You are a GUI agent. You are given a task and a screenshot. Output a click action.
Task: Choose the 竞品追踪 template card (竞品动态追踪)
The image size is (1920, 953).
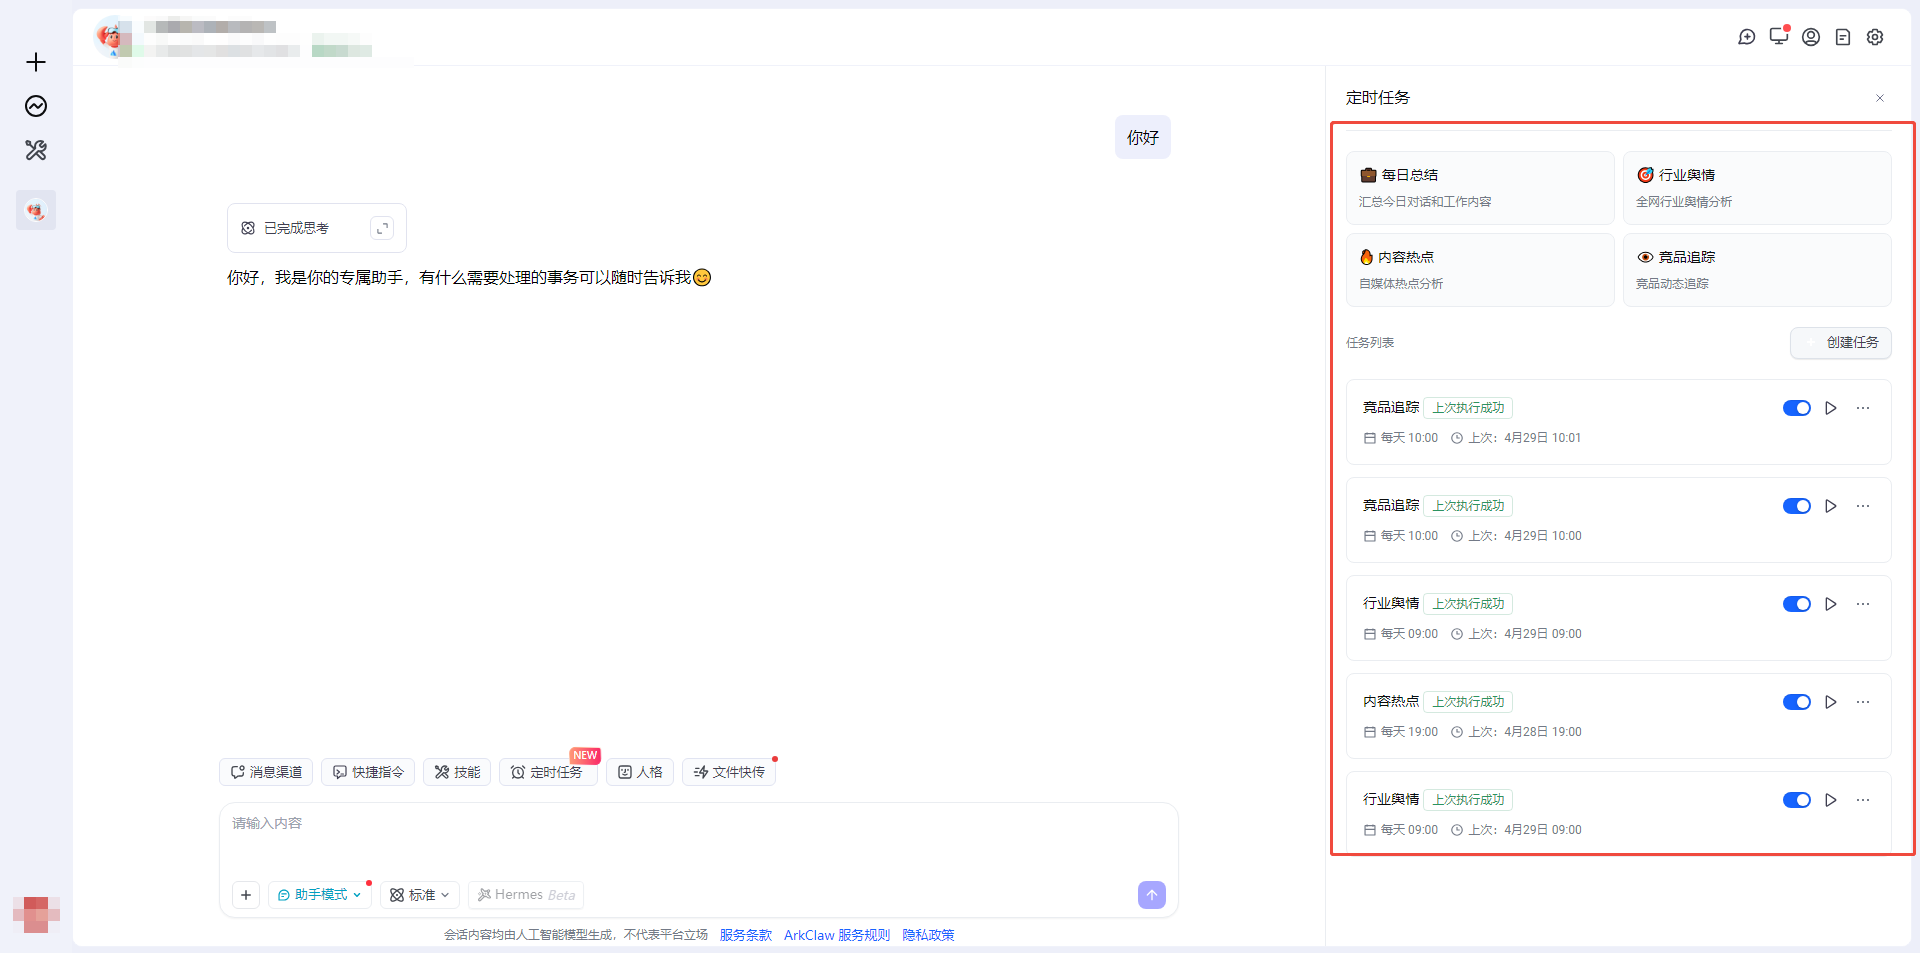click(1757, 270)
